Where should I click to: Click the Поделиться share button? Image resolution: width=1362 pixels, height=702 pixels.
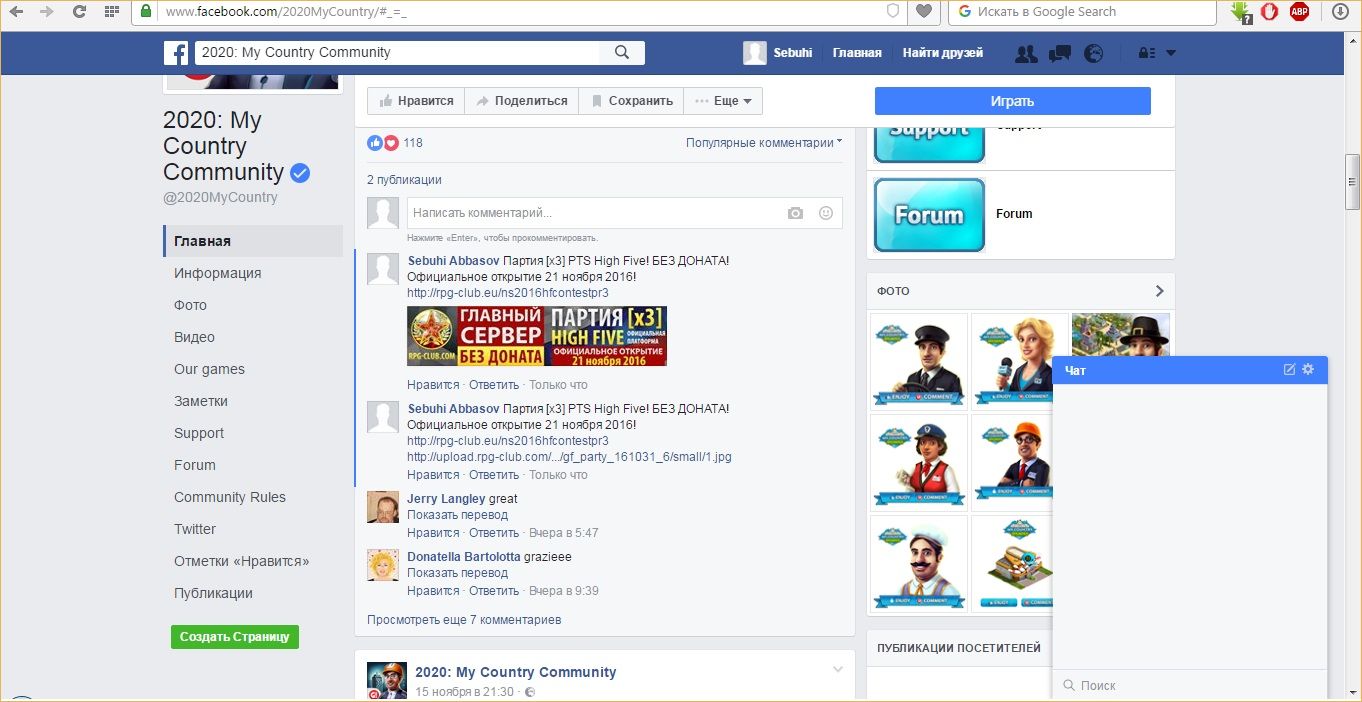pyautogui.click(x=521, y=101)
